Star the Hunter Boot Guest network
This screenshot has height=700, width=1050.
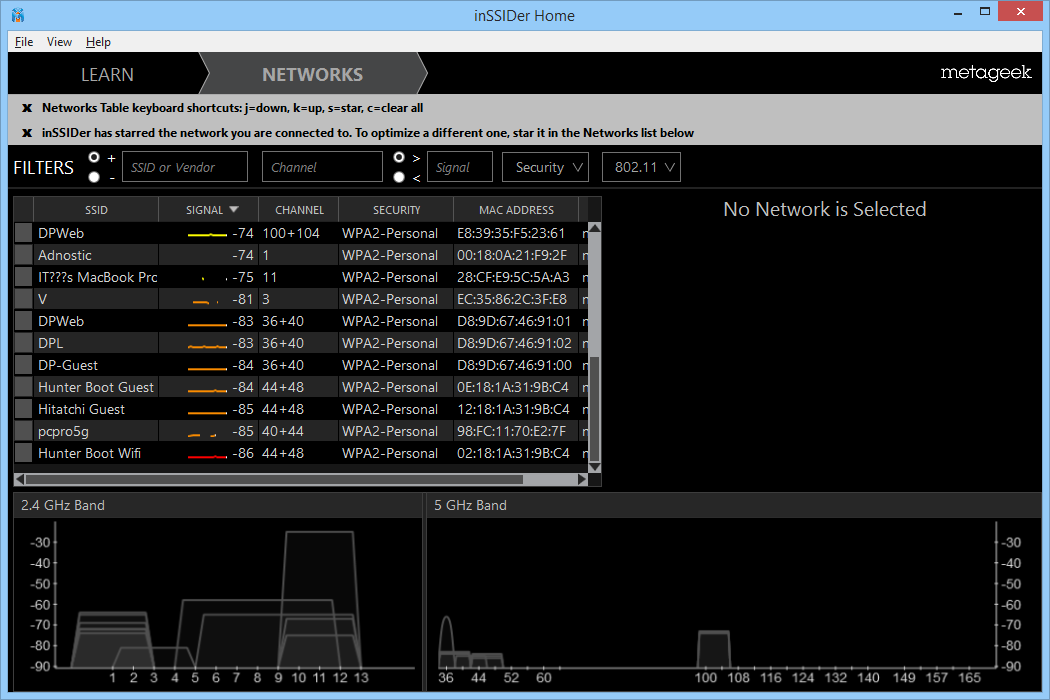pyautogui.click(x=23, y=387)
